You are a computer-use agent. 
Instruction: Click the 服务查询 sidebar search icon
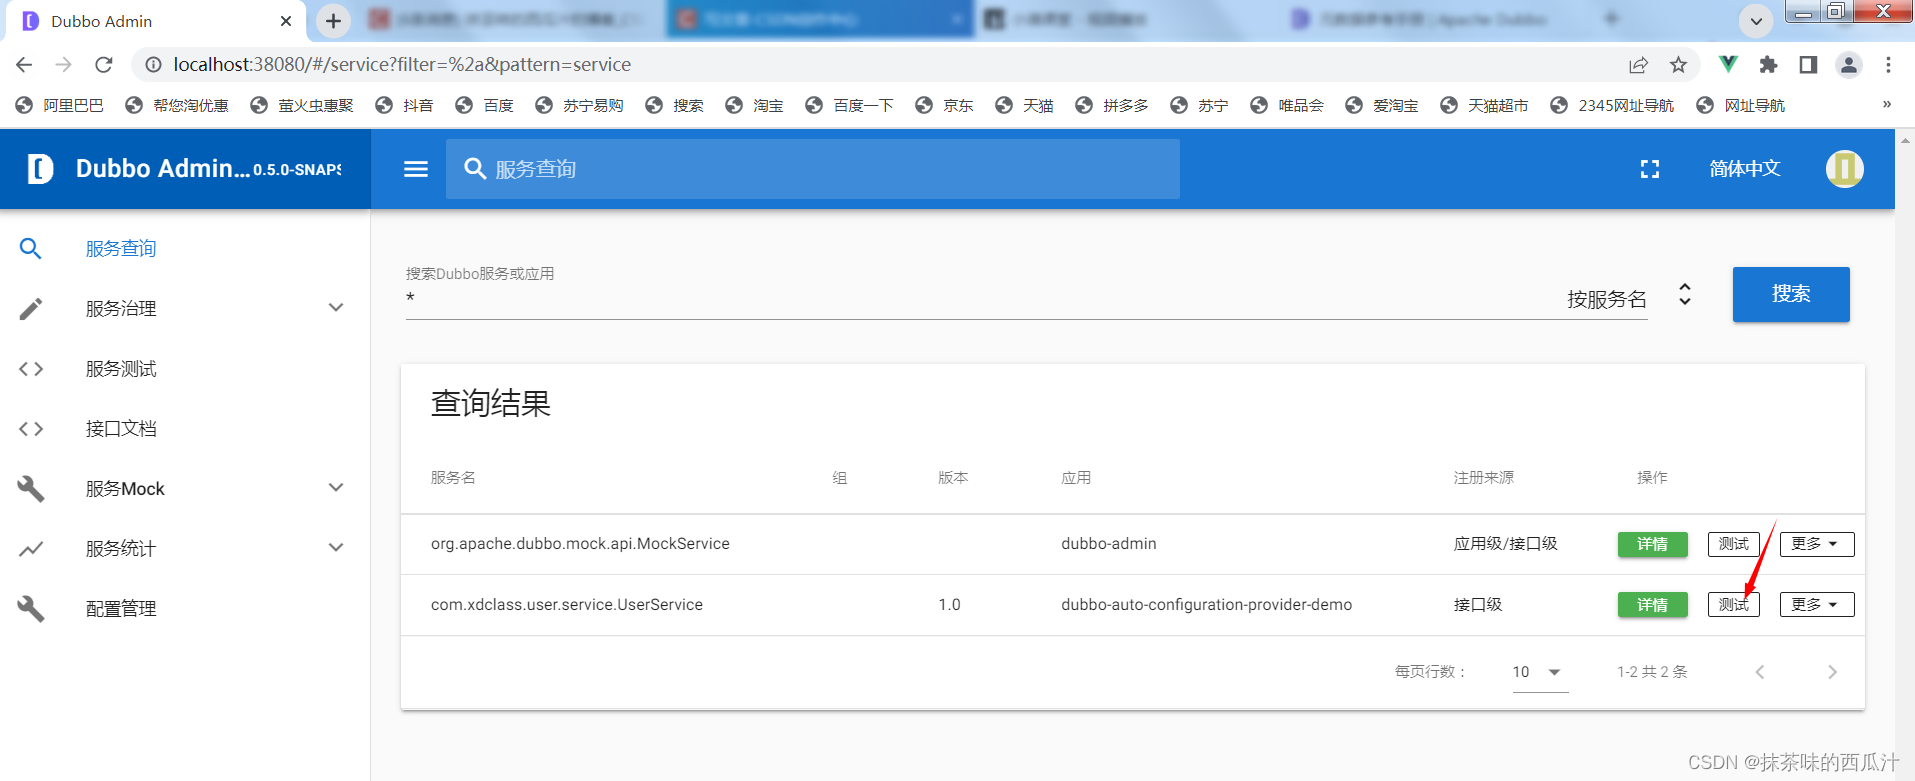(x=31, y=249)
